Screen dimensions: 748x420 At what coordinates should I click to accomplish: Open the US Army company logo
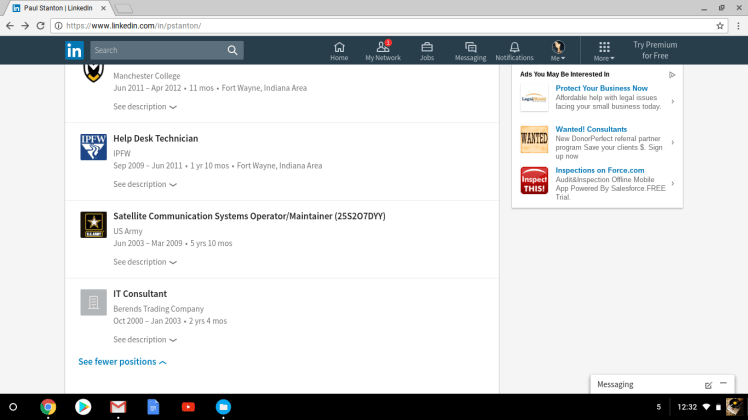coord(94,225)
